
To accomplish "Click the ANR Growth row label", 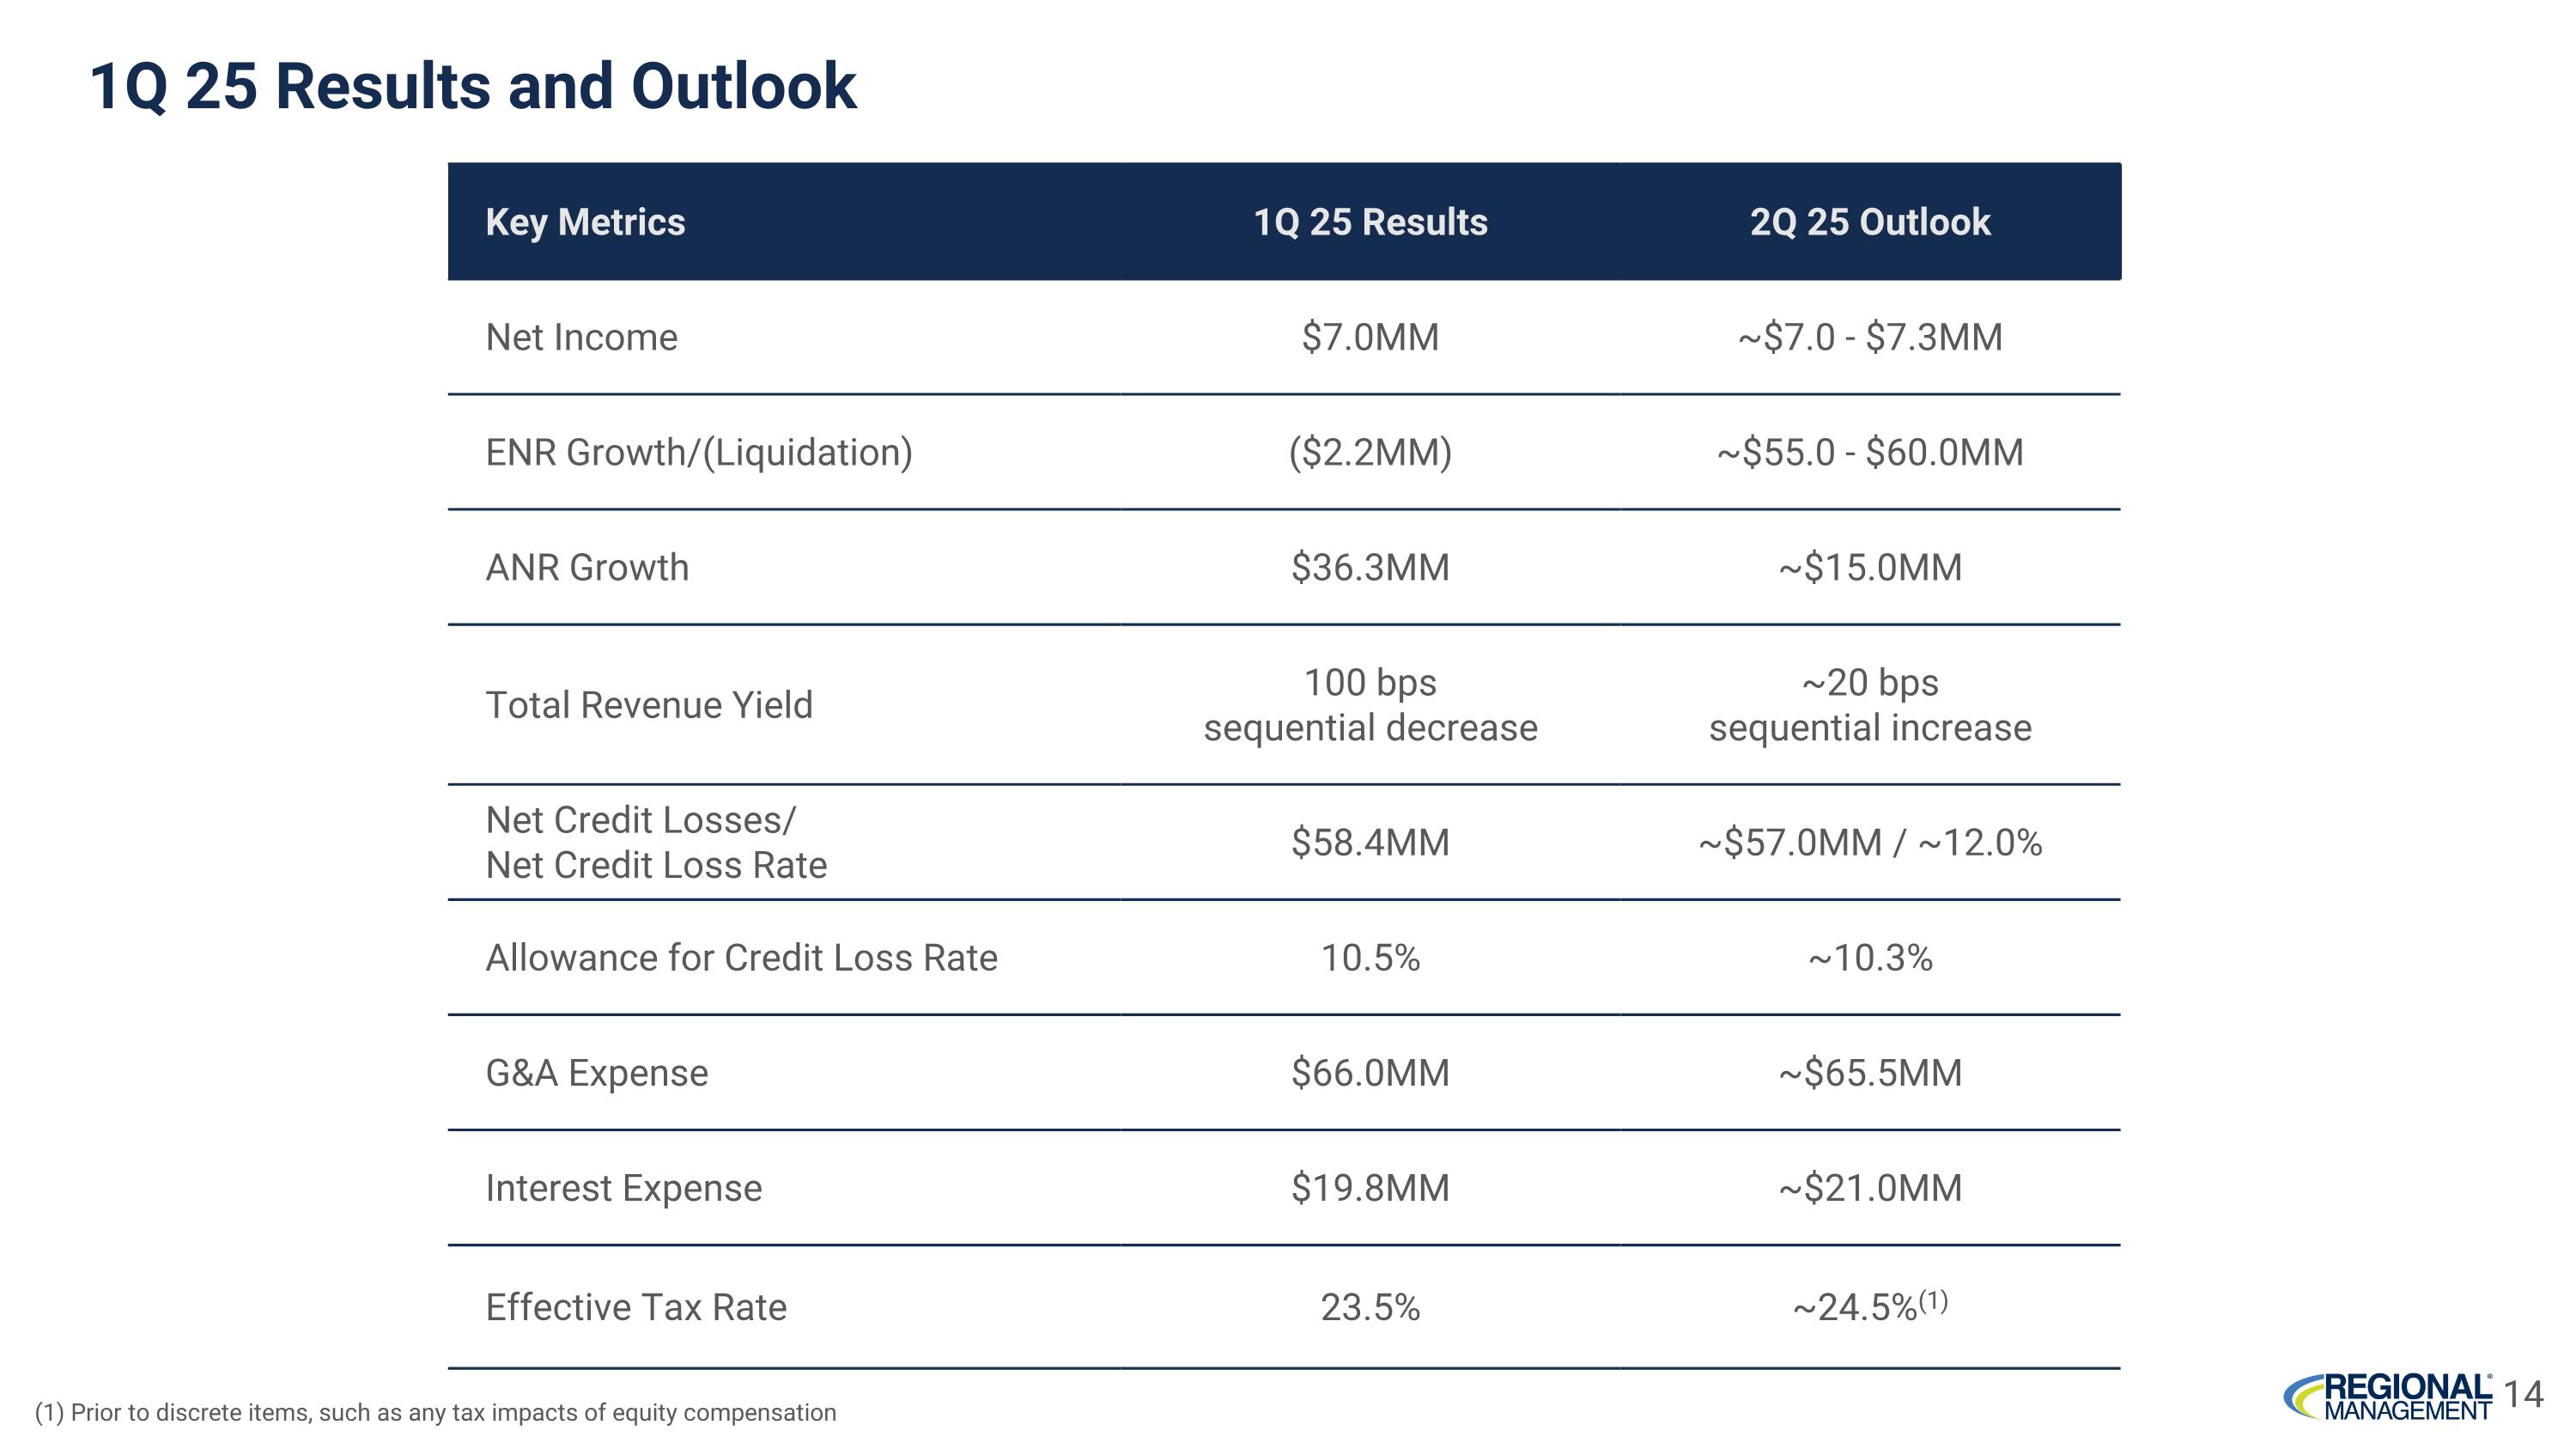I will pos(587,568).
